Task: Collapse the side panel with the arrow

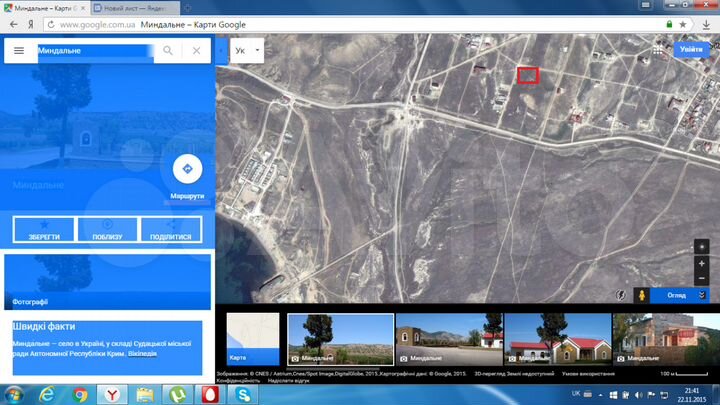Action: tap(221, 50)
